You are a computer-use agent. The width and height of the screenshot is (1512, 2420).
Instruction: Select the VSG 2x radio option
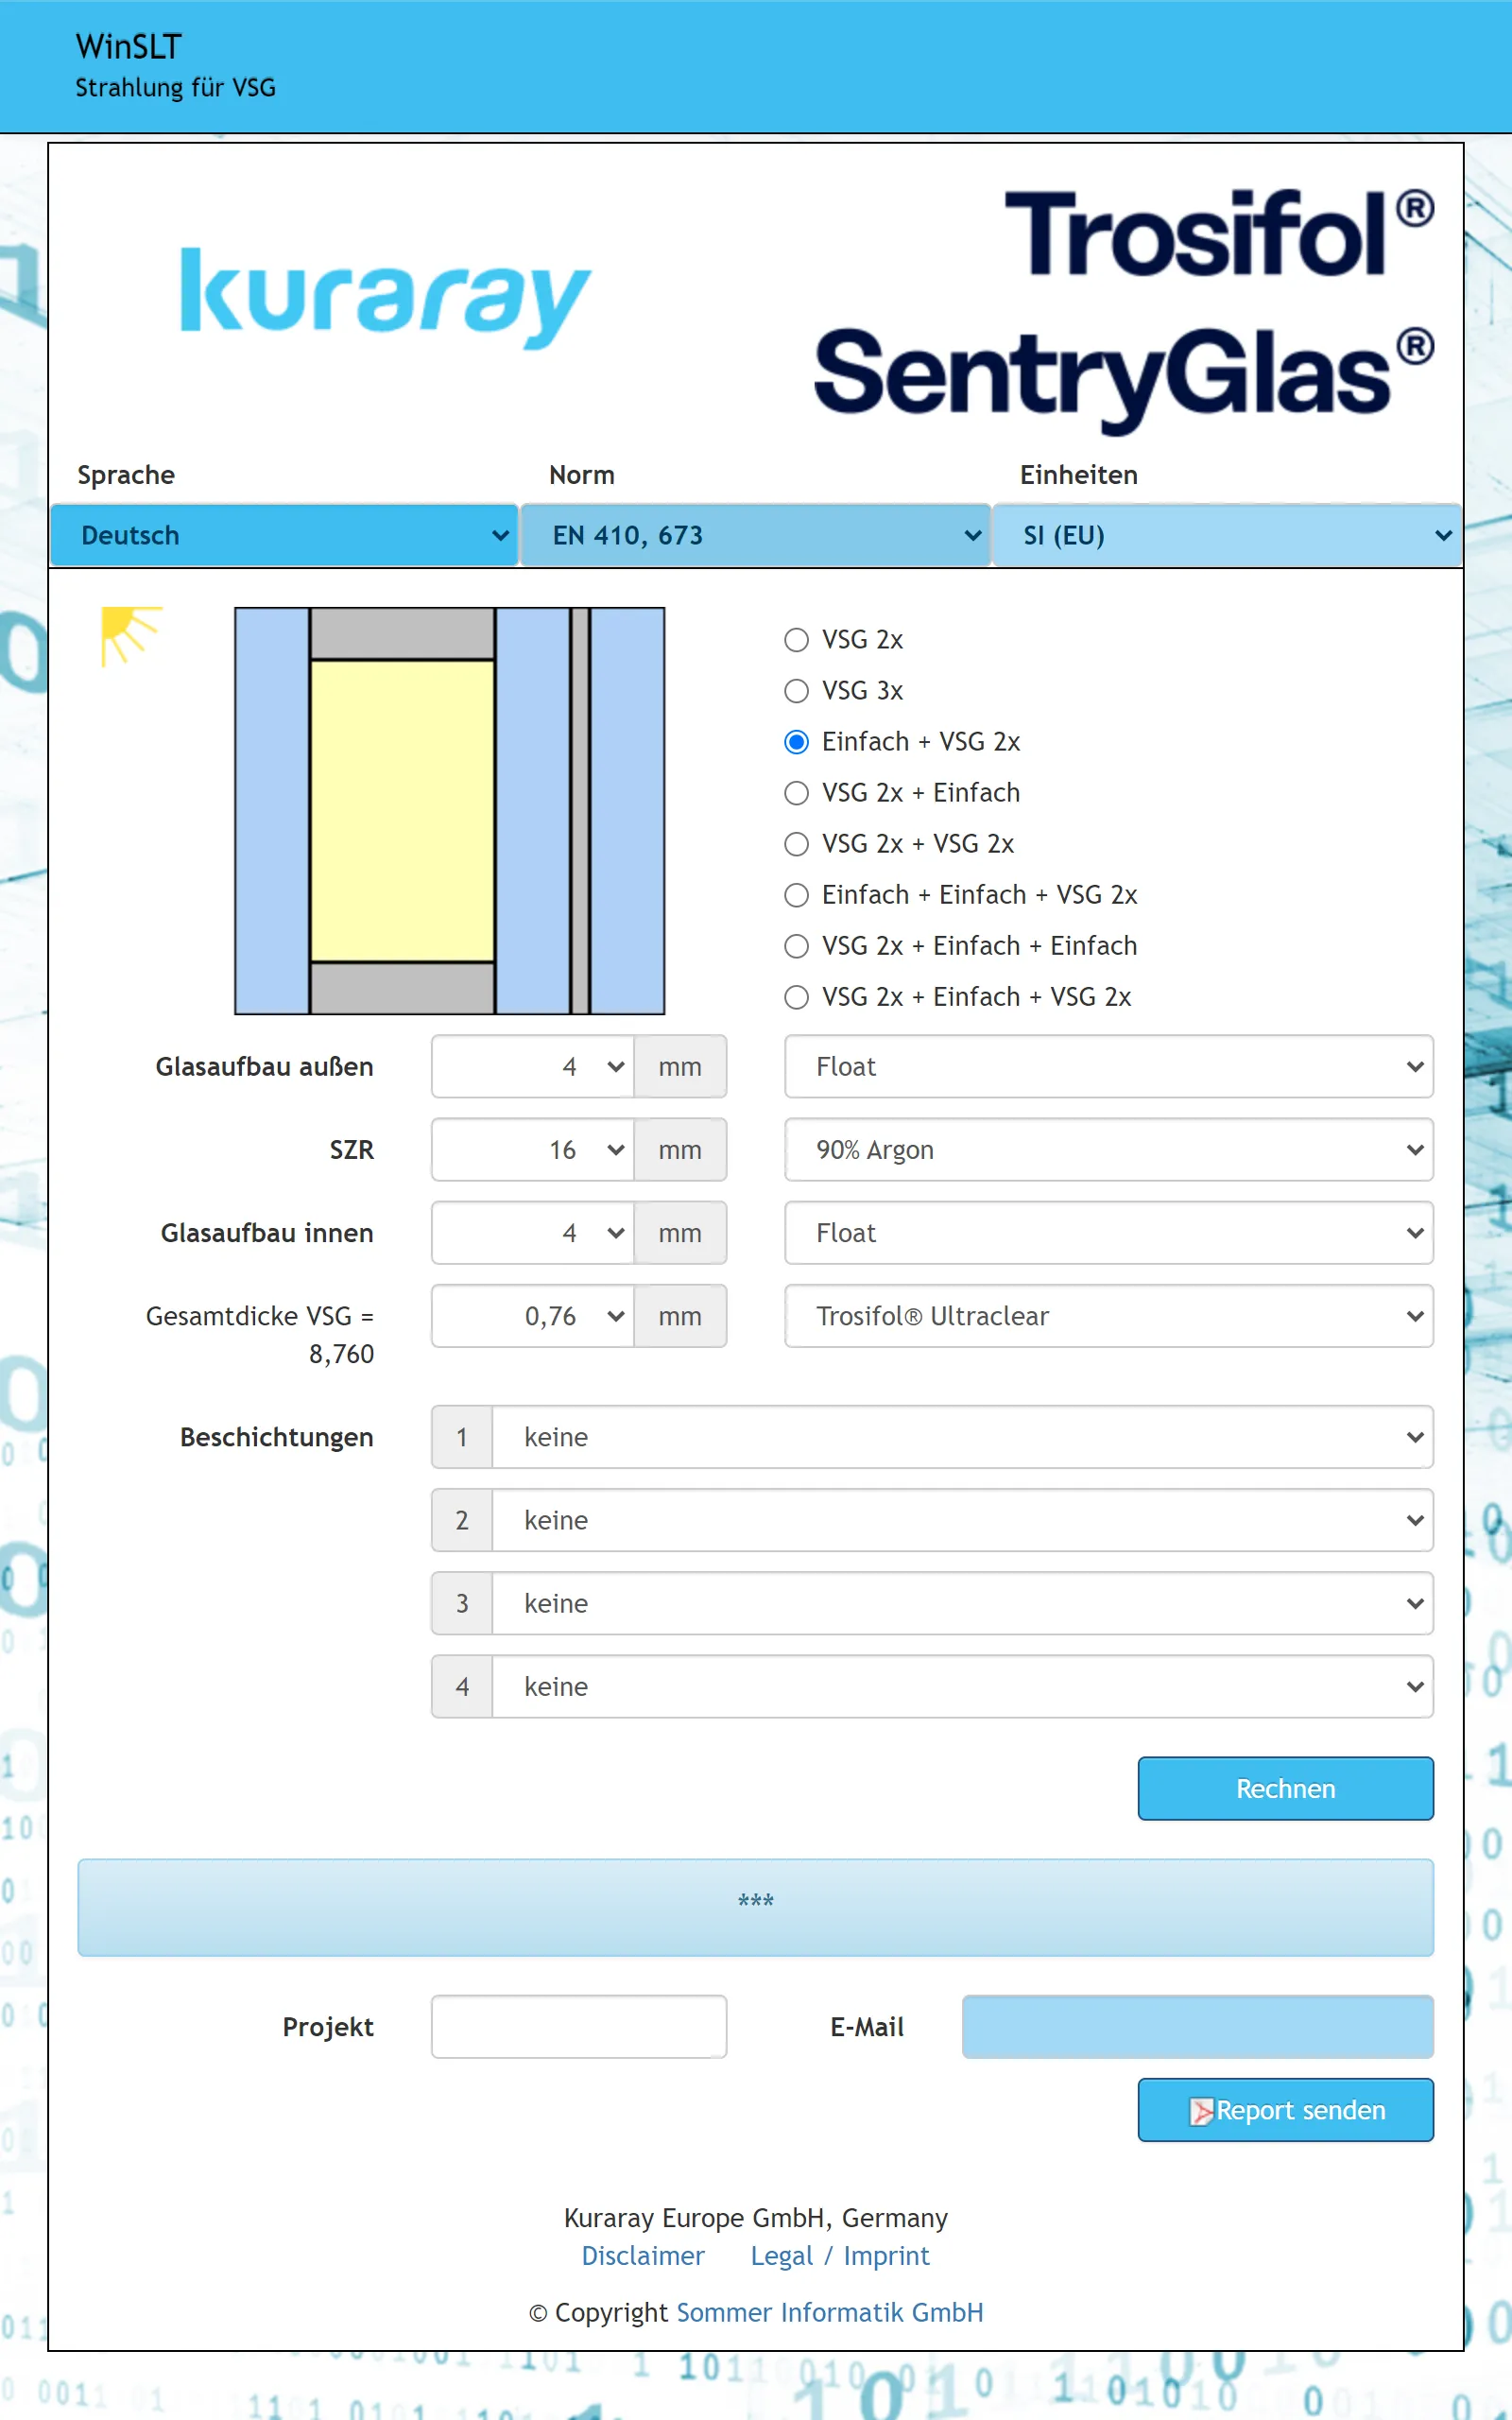pos(796,640)
